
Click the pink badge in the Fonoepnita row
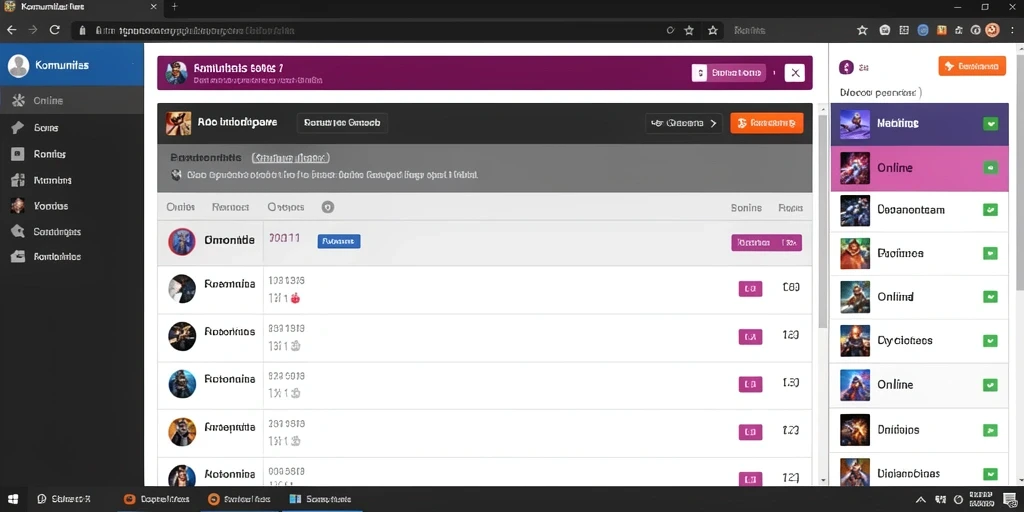point(750,432)
